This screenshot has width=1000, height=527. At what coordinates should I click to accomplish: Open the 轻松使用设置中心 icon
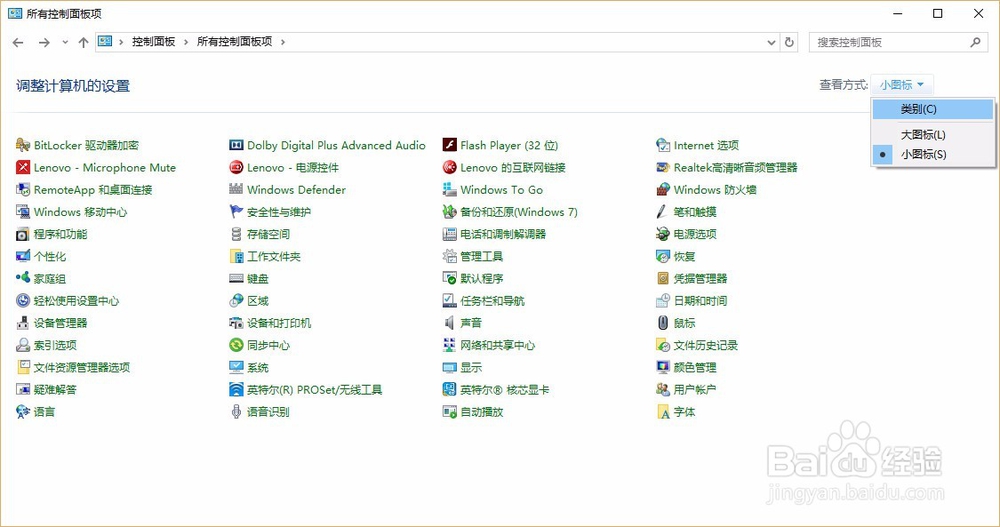(x=23, y=301)
